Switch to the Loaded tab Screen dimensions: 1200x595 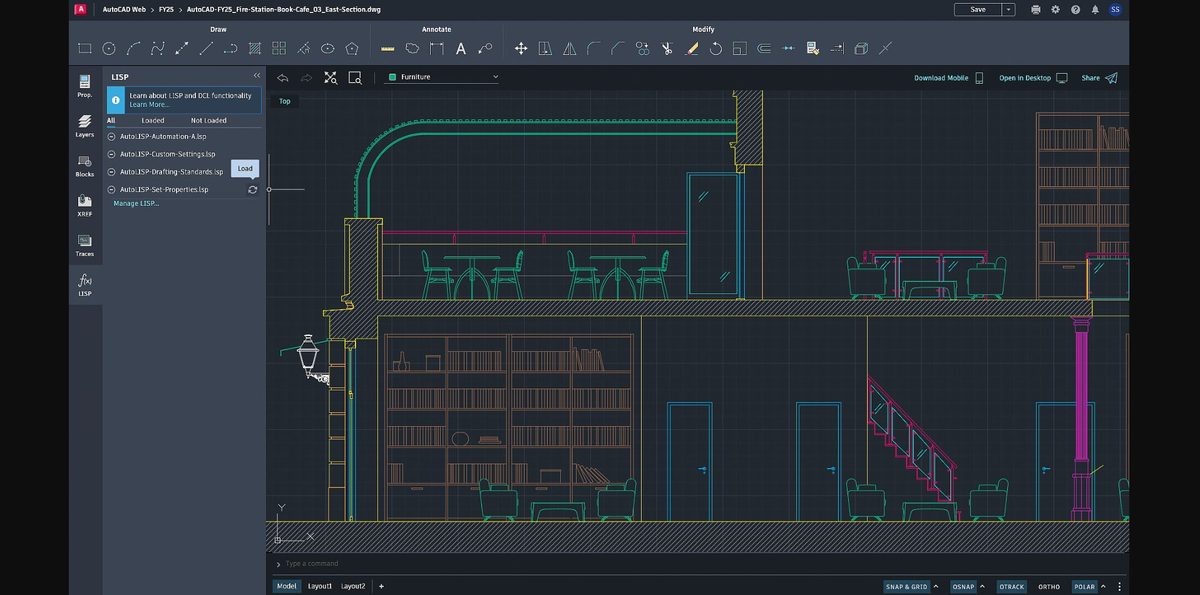(x=153, y=120)
